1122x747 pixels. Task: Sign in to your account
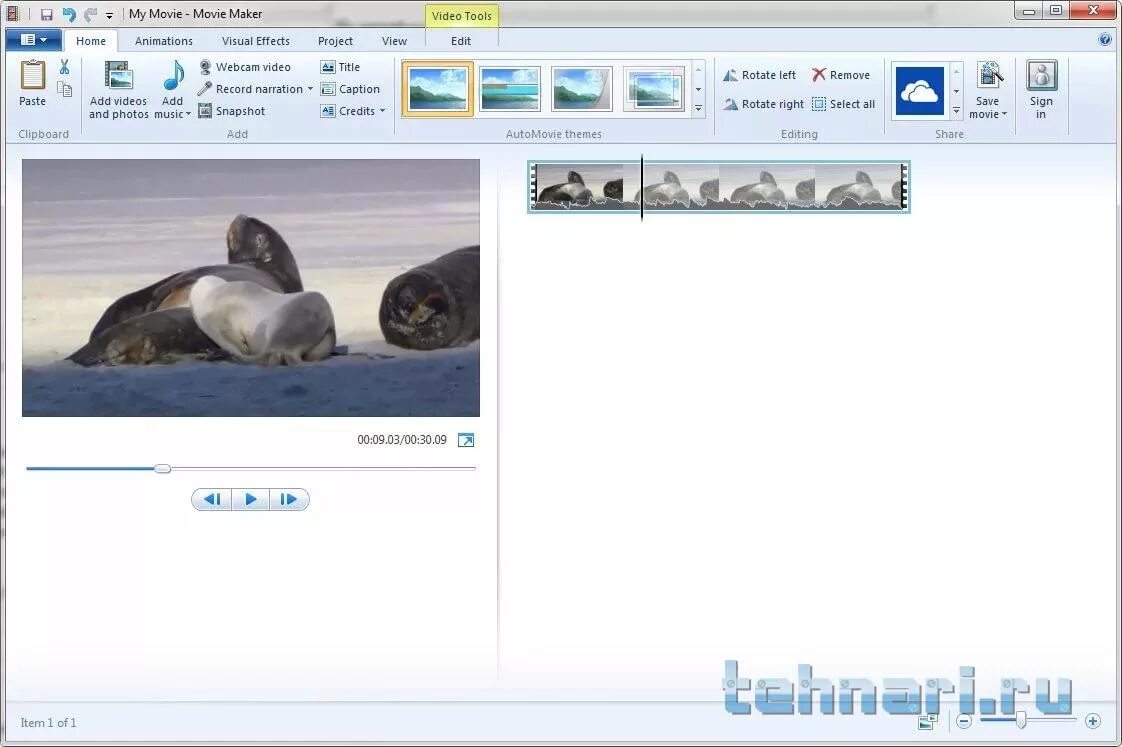(x=1041, y=89)
